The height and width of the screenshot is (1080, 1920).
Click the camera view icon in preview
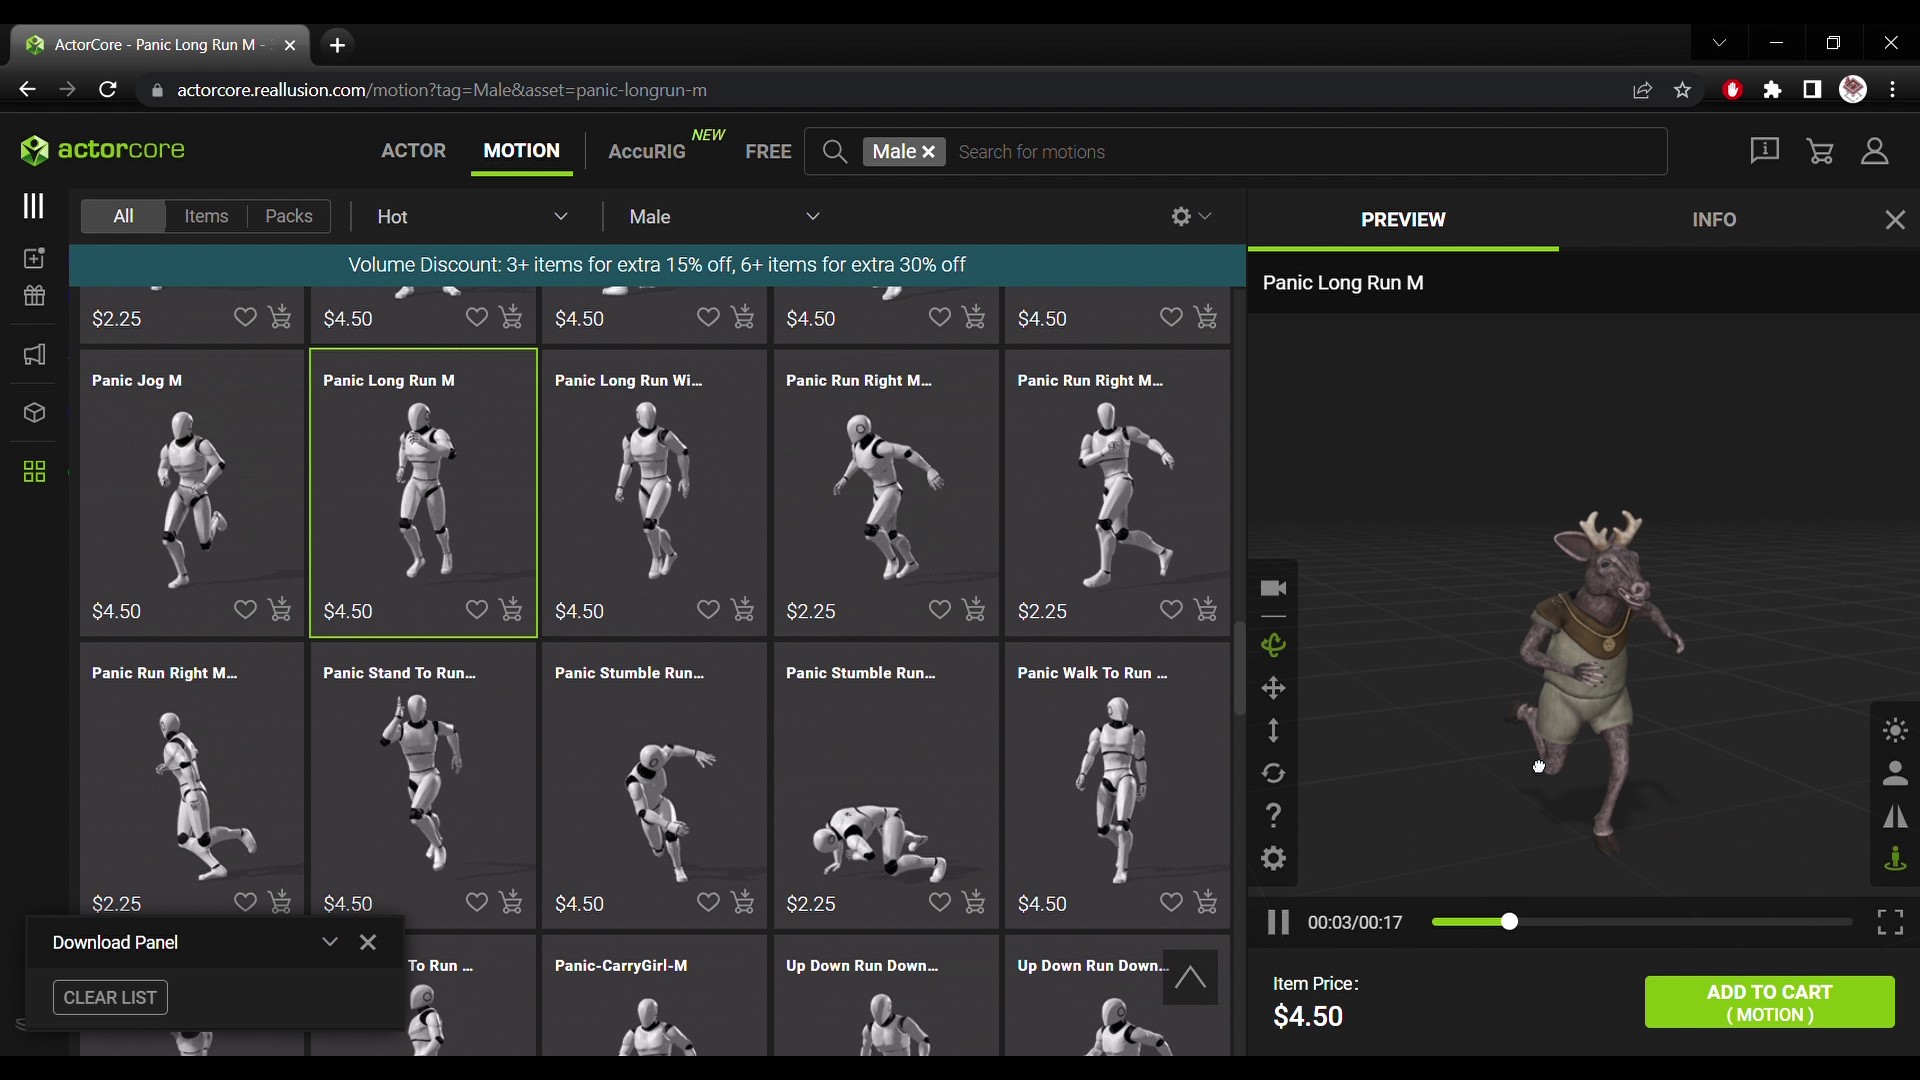(x=1273, y=588)
